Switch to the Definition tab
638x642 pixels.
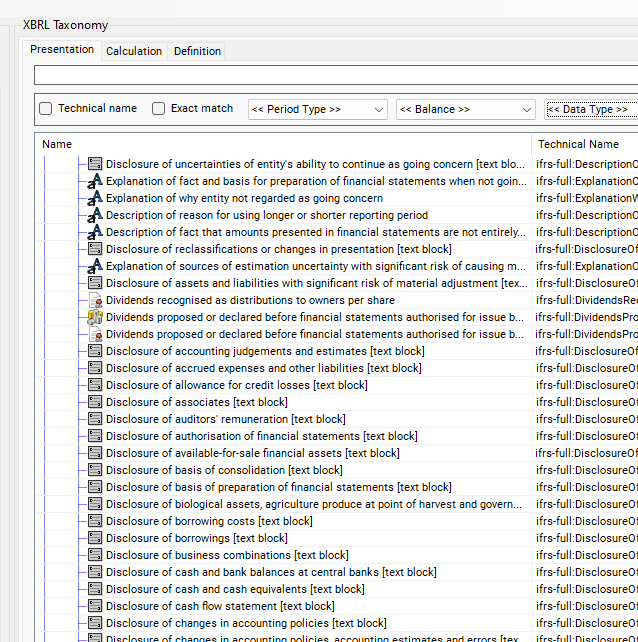click(x=197, y=51)
